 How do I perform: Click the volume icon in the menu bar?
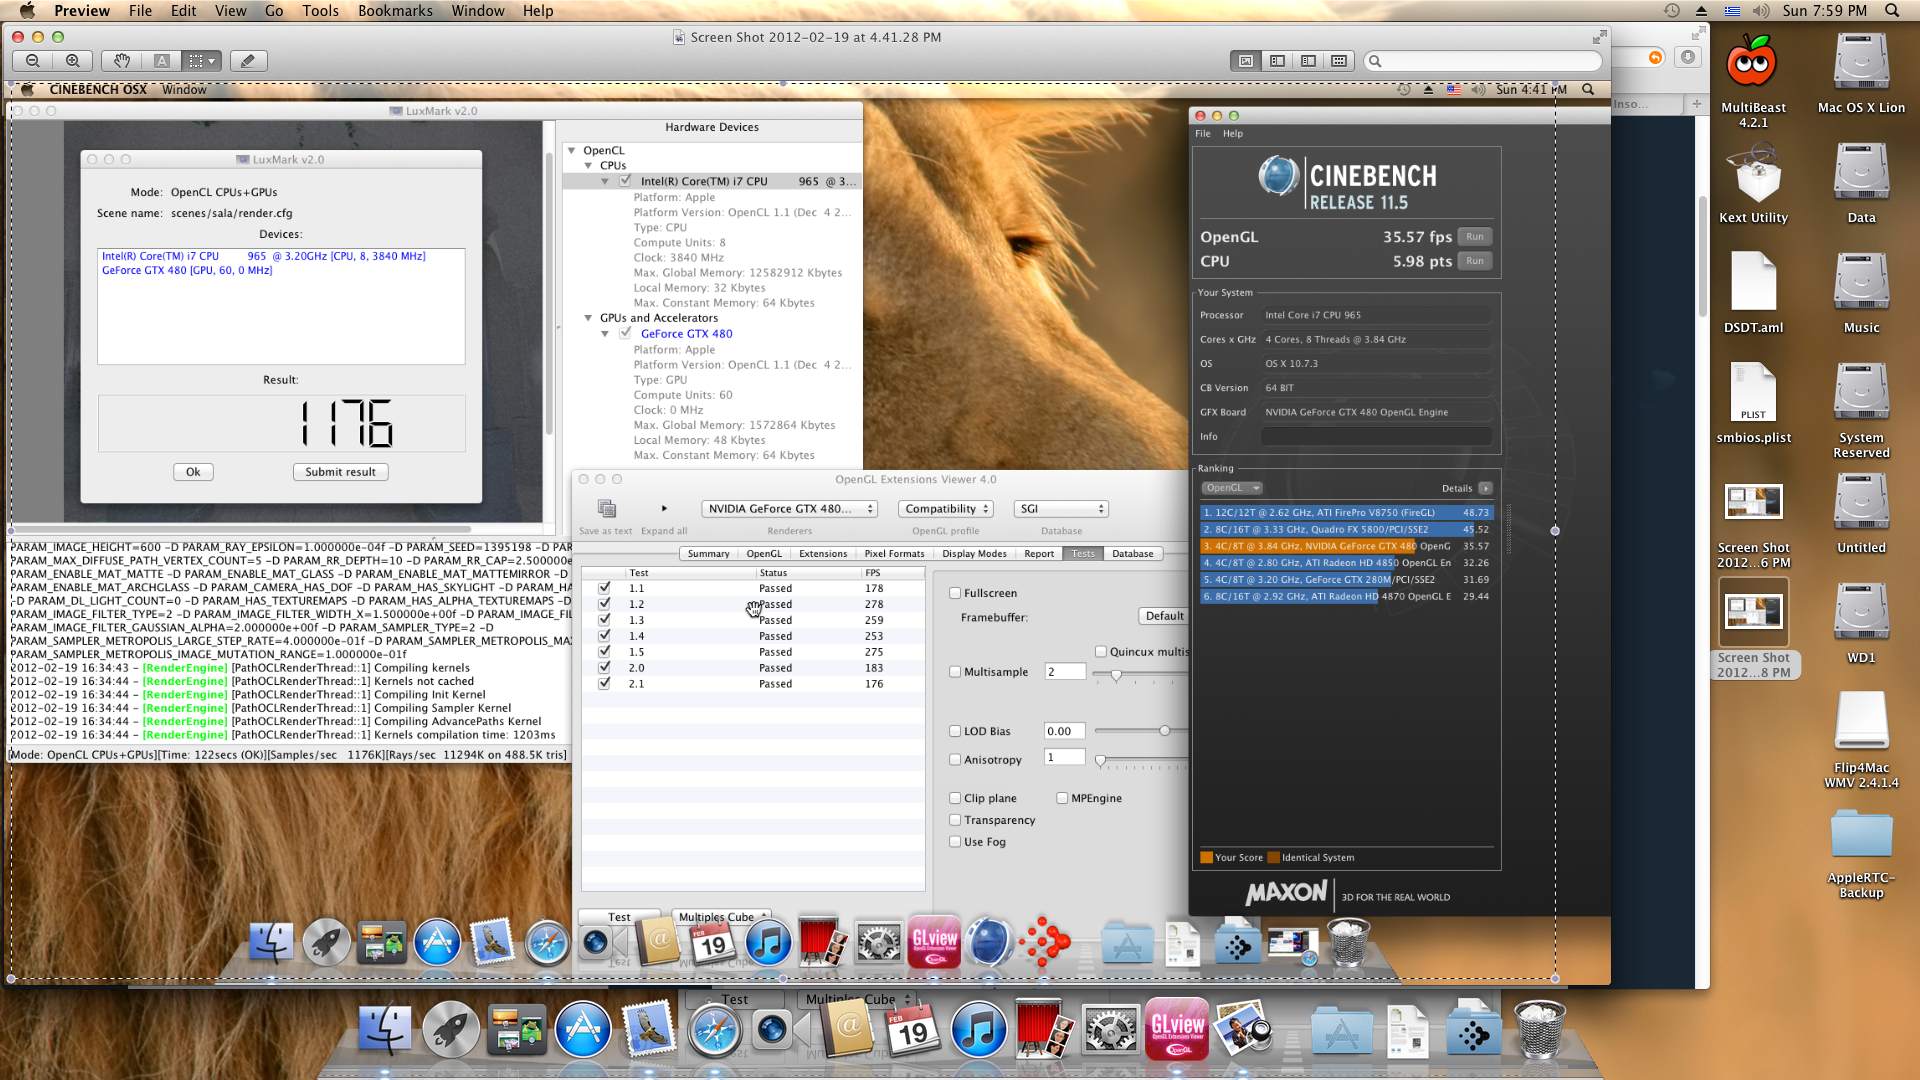point(1760,10)
